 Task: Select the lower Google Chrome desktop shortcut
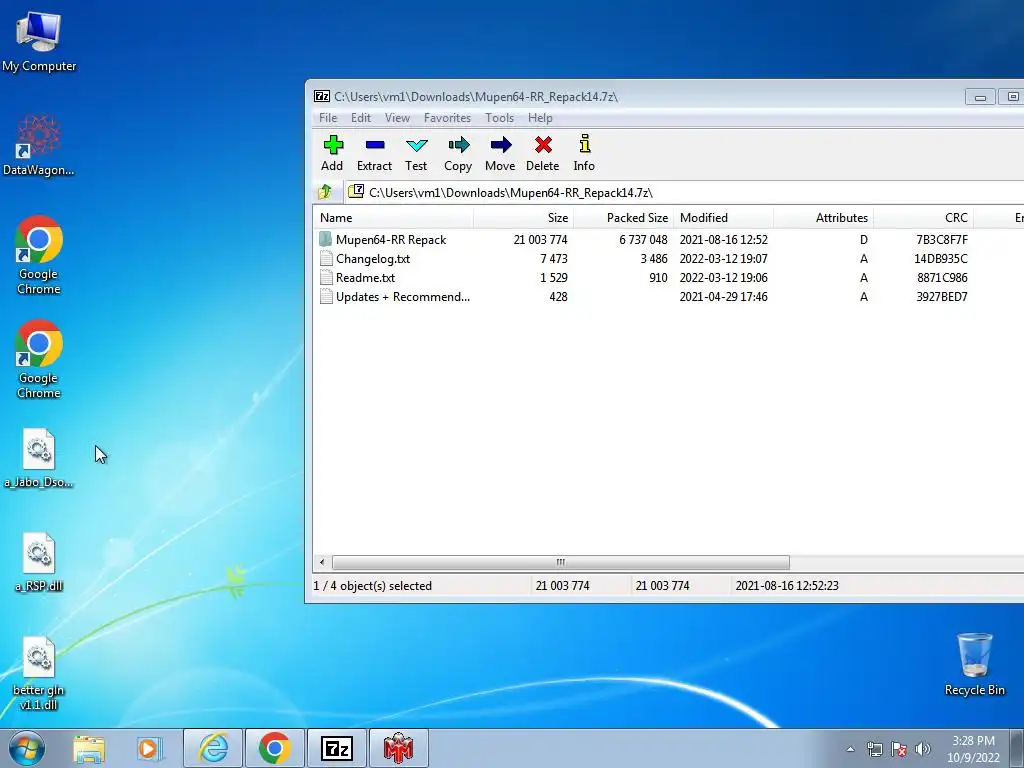[39, 359]
